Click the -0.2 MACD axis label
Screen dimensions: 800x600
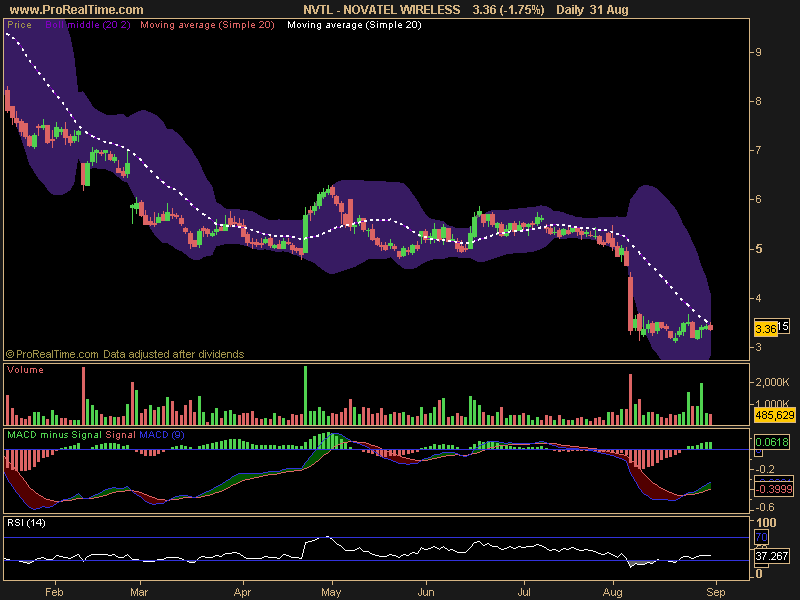tap(765, 469)
